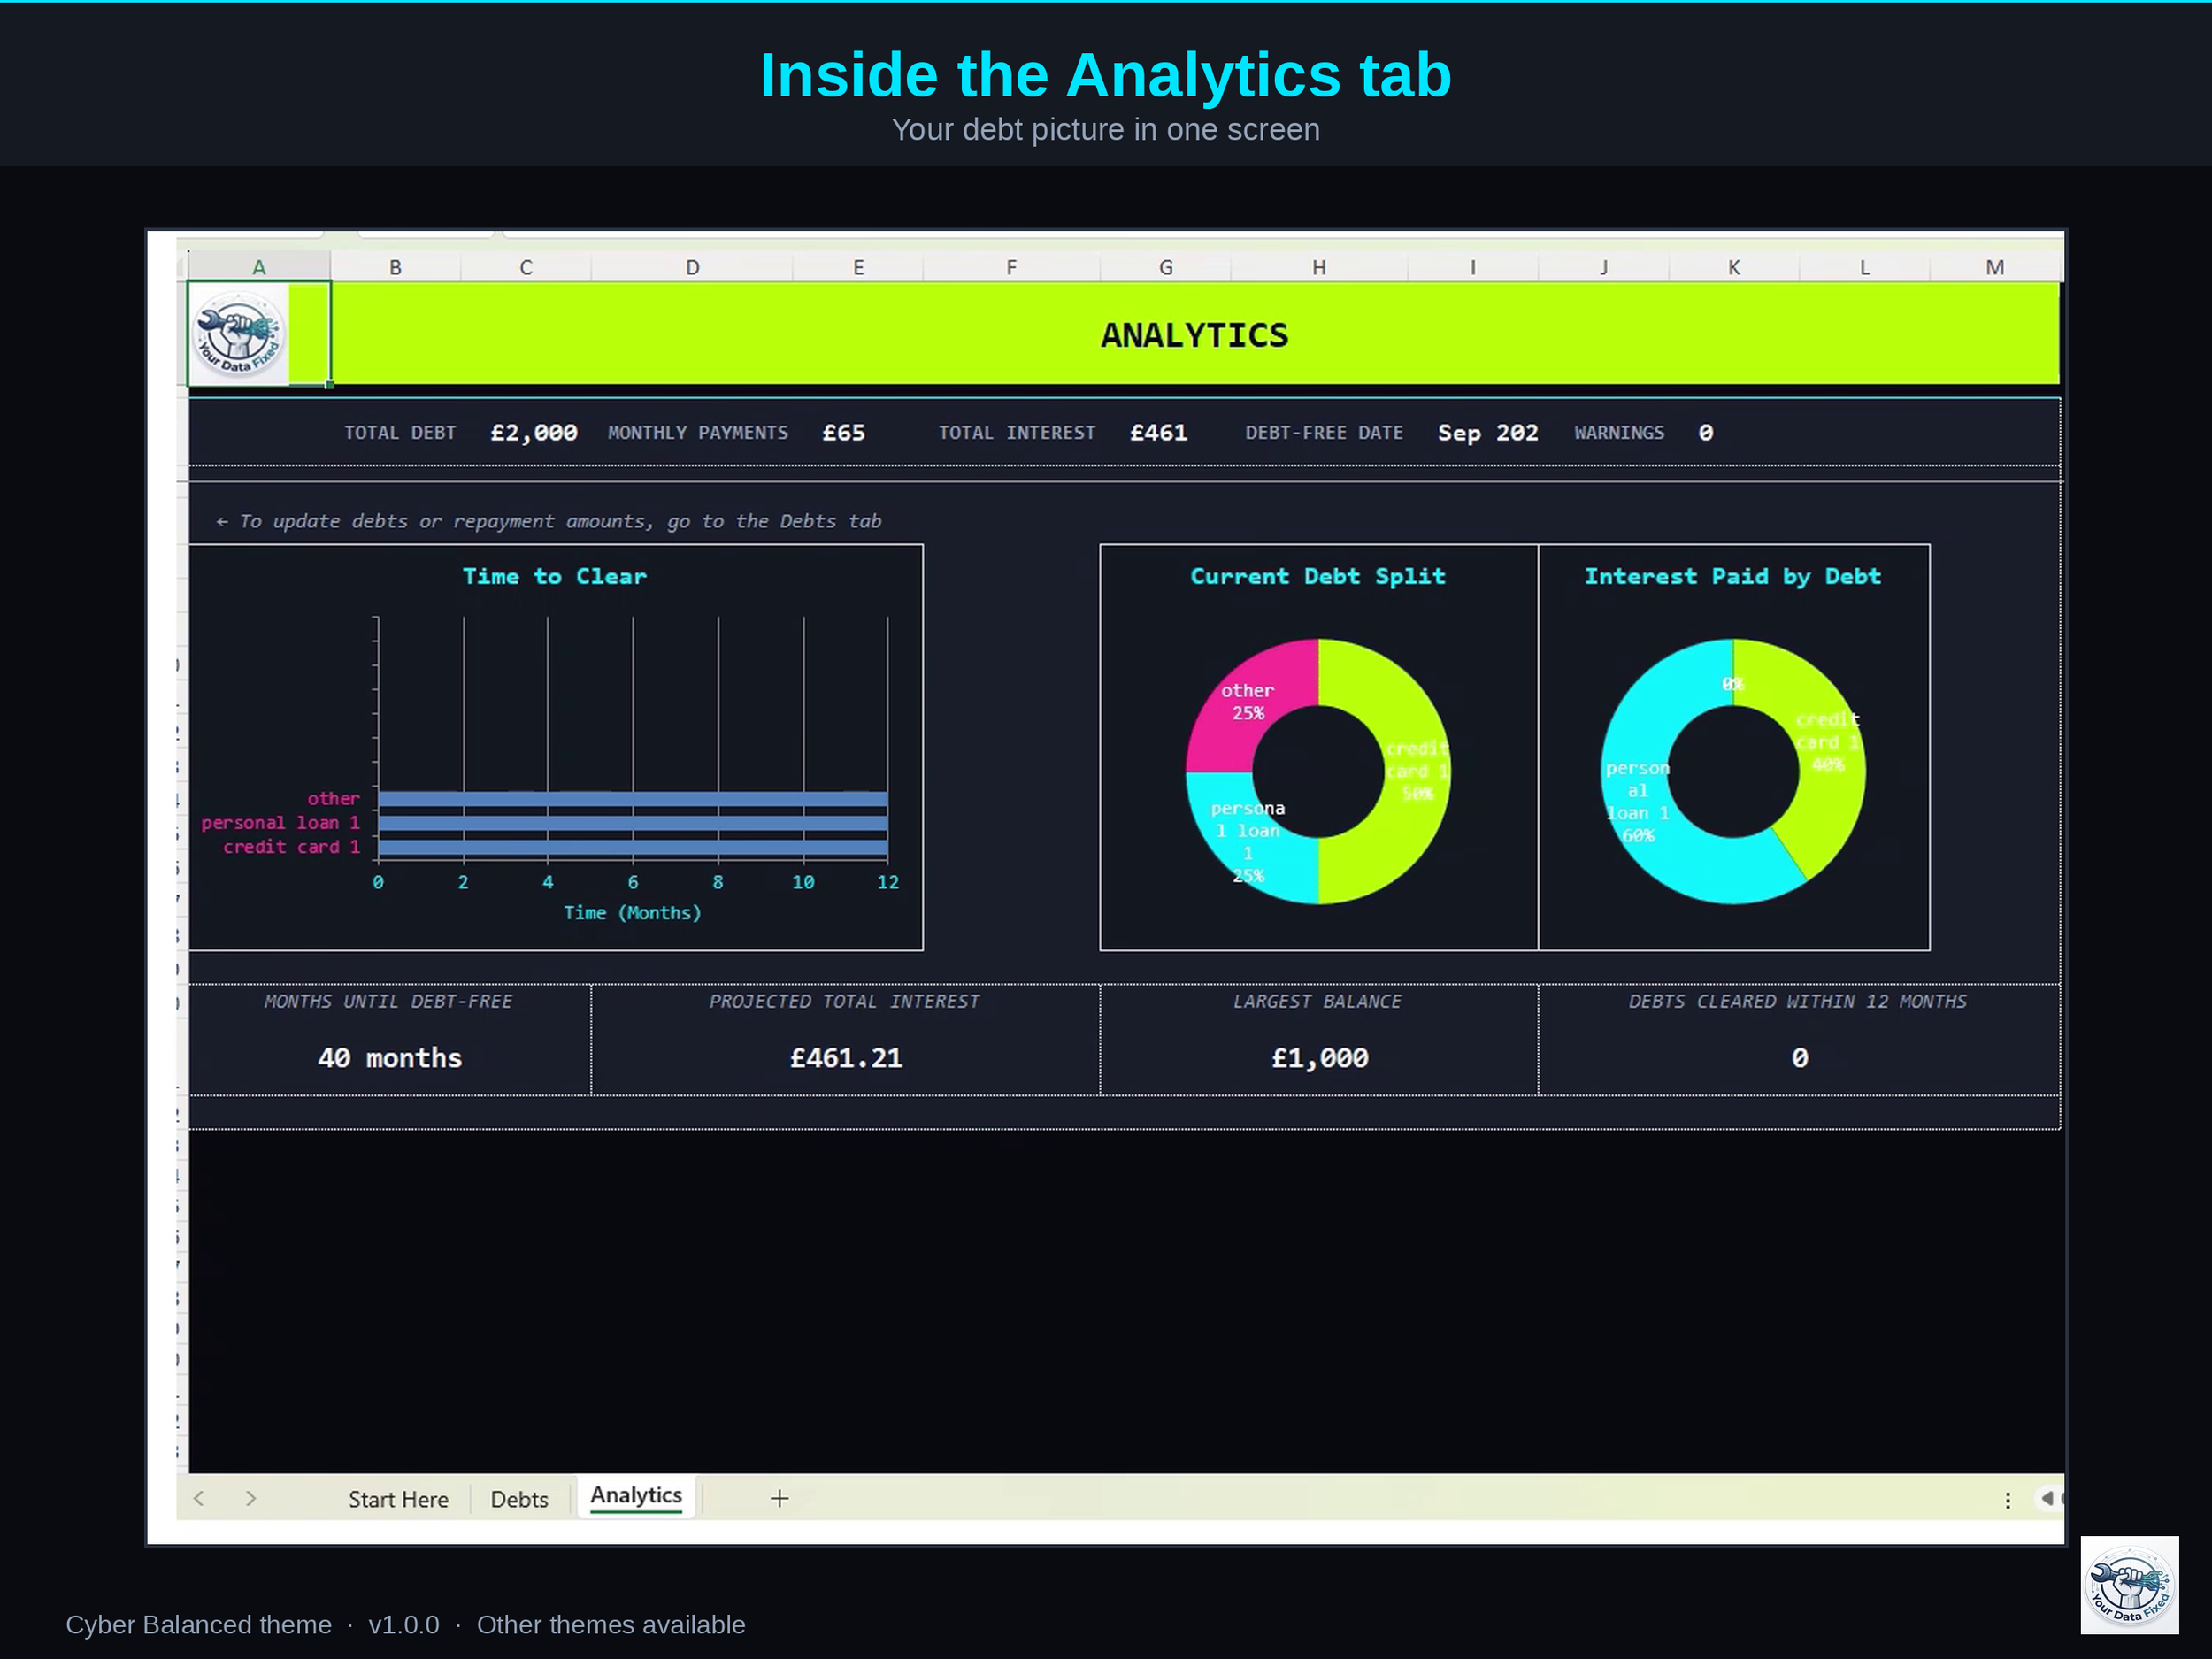Click the Time to Clear chart title
The width and height of the screenshot is (2212, 1659).
click(554, 576)
